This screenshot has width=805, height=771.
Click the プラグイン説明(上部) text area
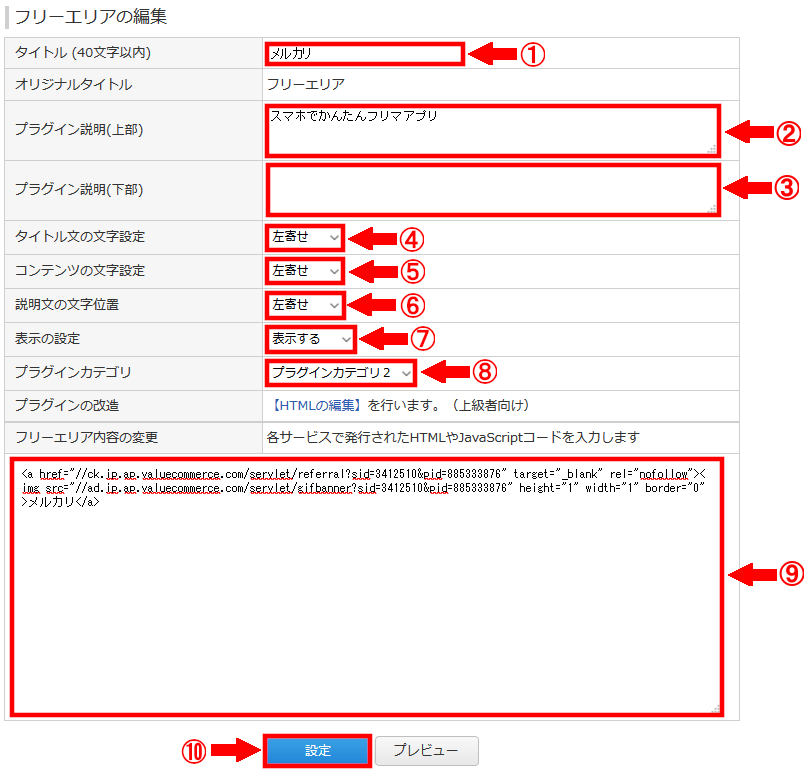[x=493, y=131]
